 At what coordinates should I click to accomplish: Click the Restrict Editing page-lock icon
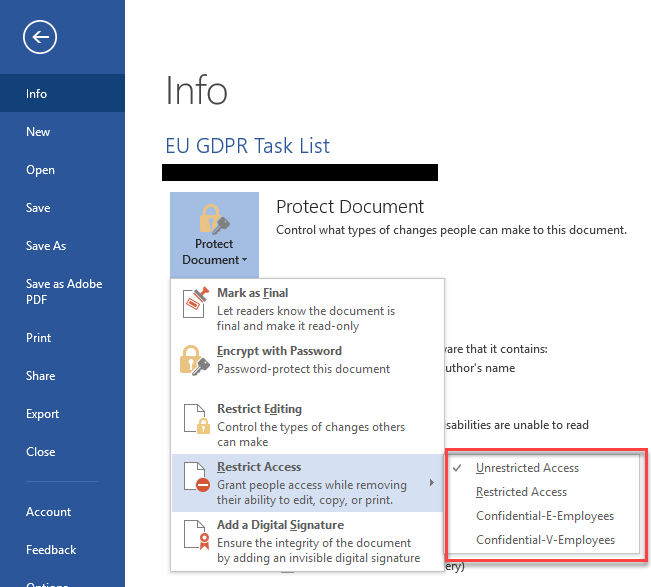[197, 419]
